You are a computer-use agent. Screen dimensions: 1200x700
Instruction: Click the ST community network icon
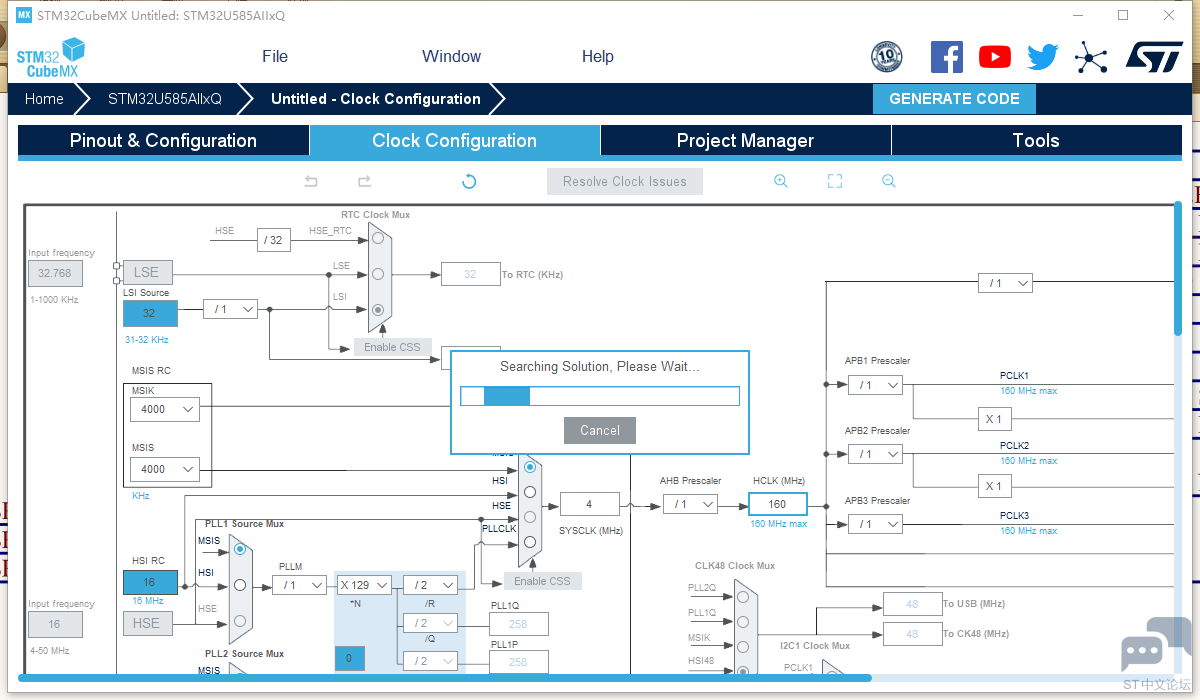[x=1090, y=57]
